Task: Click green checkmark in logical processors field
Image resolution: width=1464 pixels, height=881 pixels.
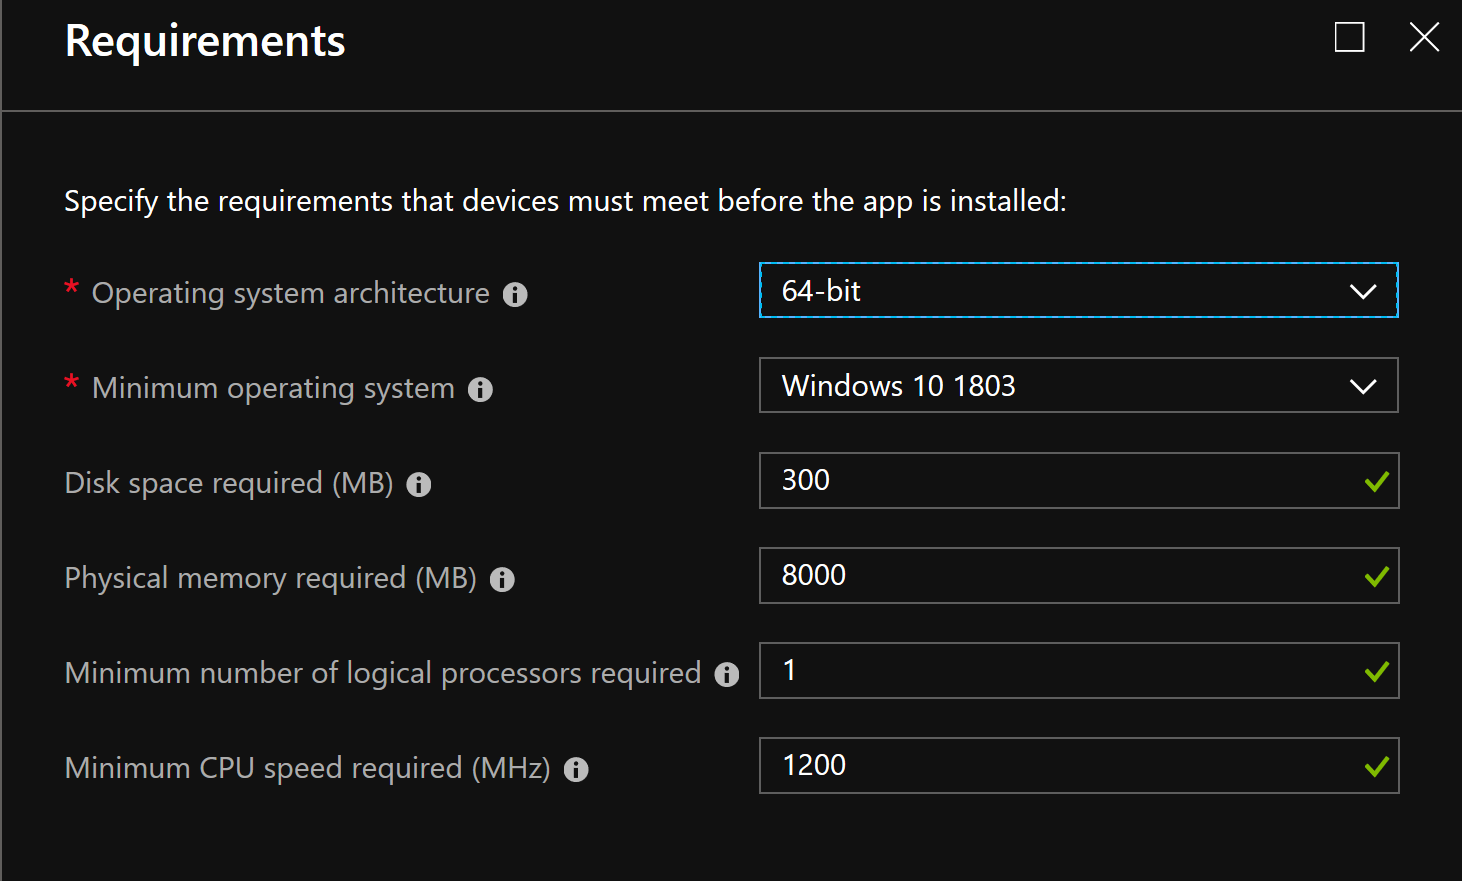Action: pyautogui.click(x=1377, y=672)
